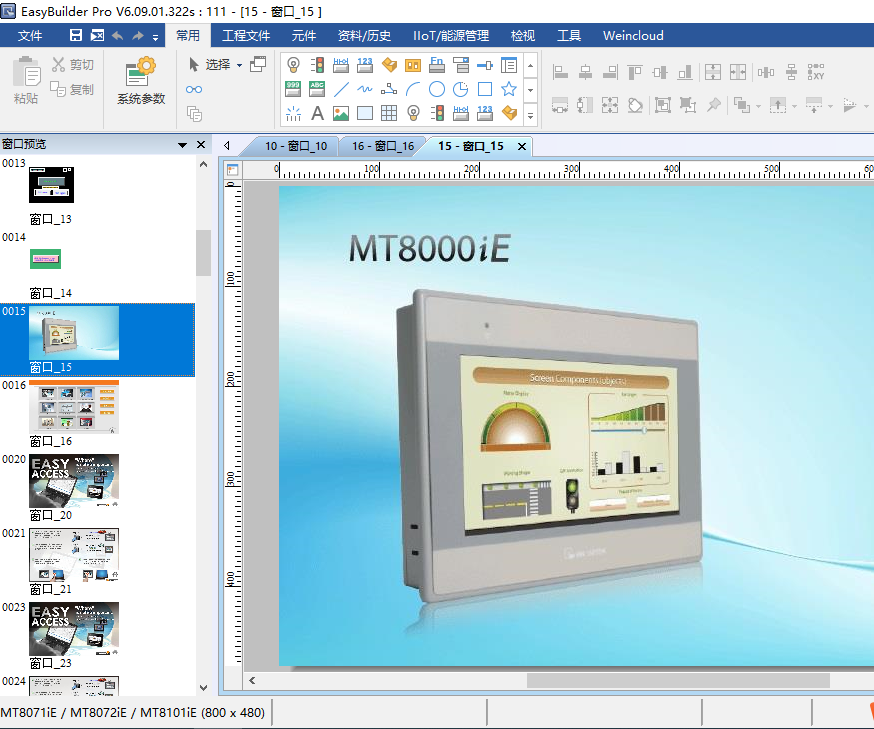Open the 工程文件 ribbon tab
The height and width of the screenshot is (729, 874).
coord(246,36)
